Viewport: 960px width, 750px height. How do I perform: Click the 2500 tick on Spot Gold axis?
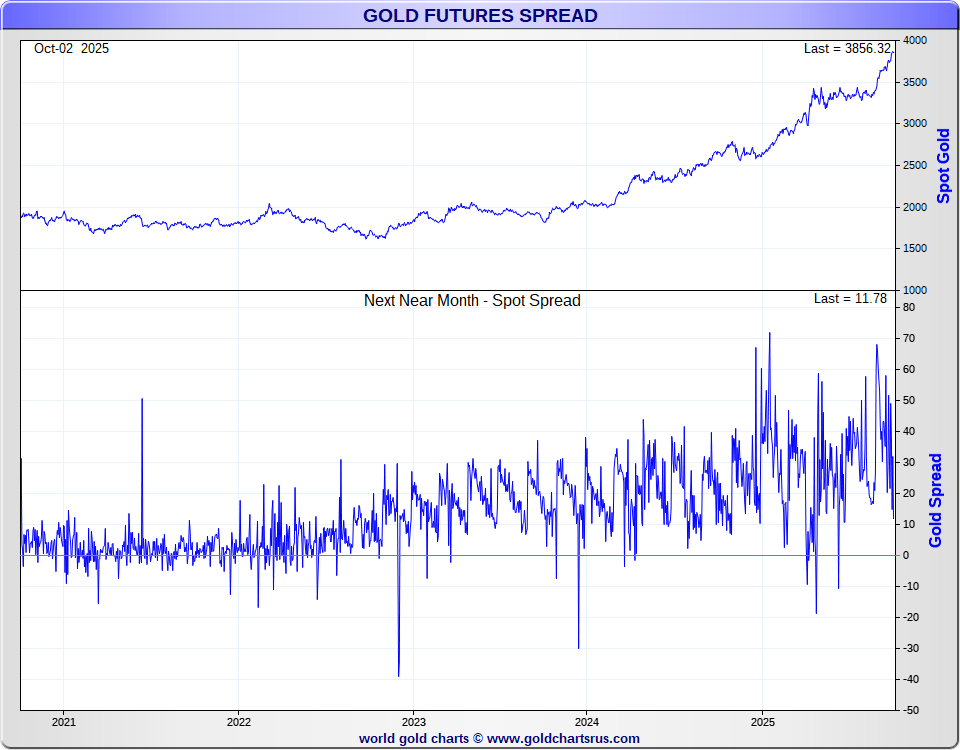pyautogui.click(x=915, y=165)
